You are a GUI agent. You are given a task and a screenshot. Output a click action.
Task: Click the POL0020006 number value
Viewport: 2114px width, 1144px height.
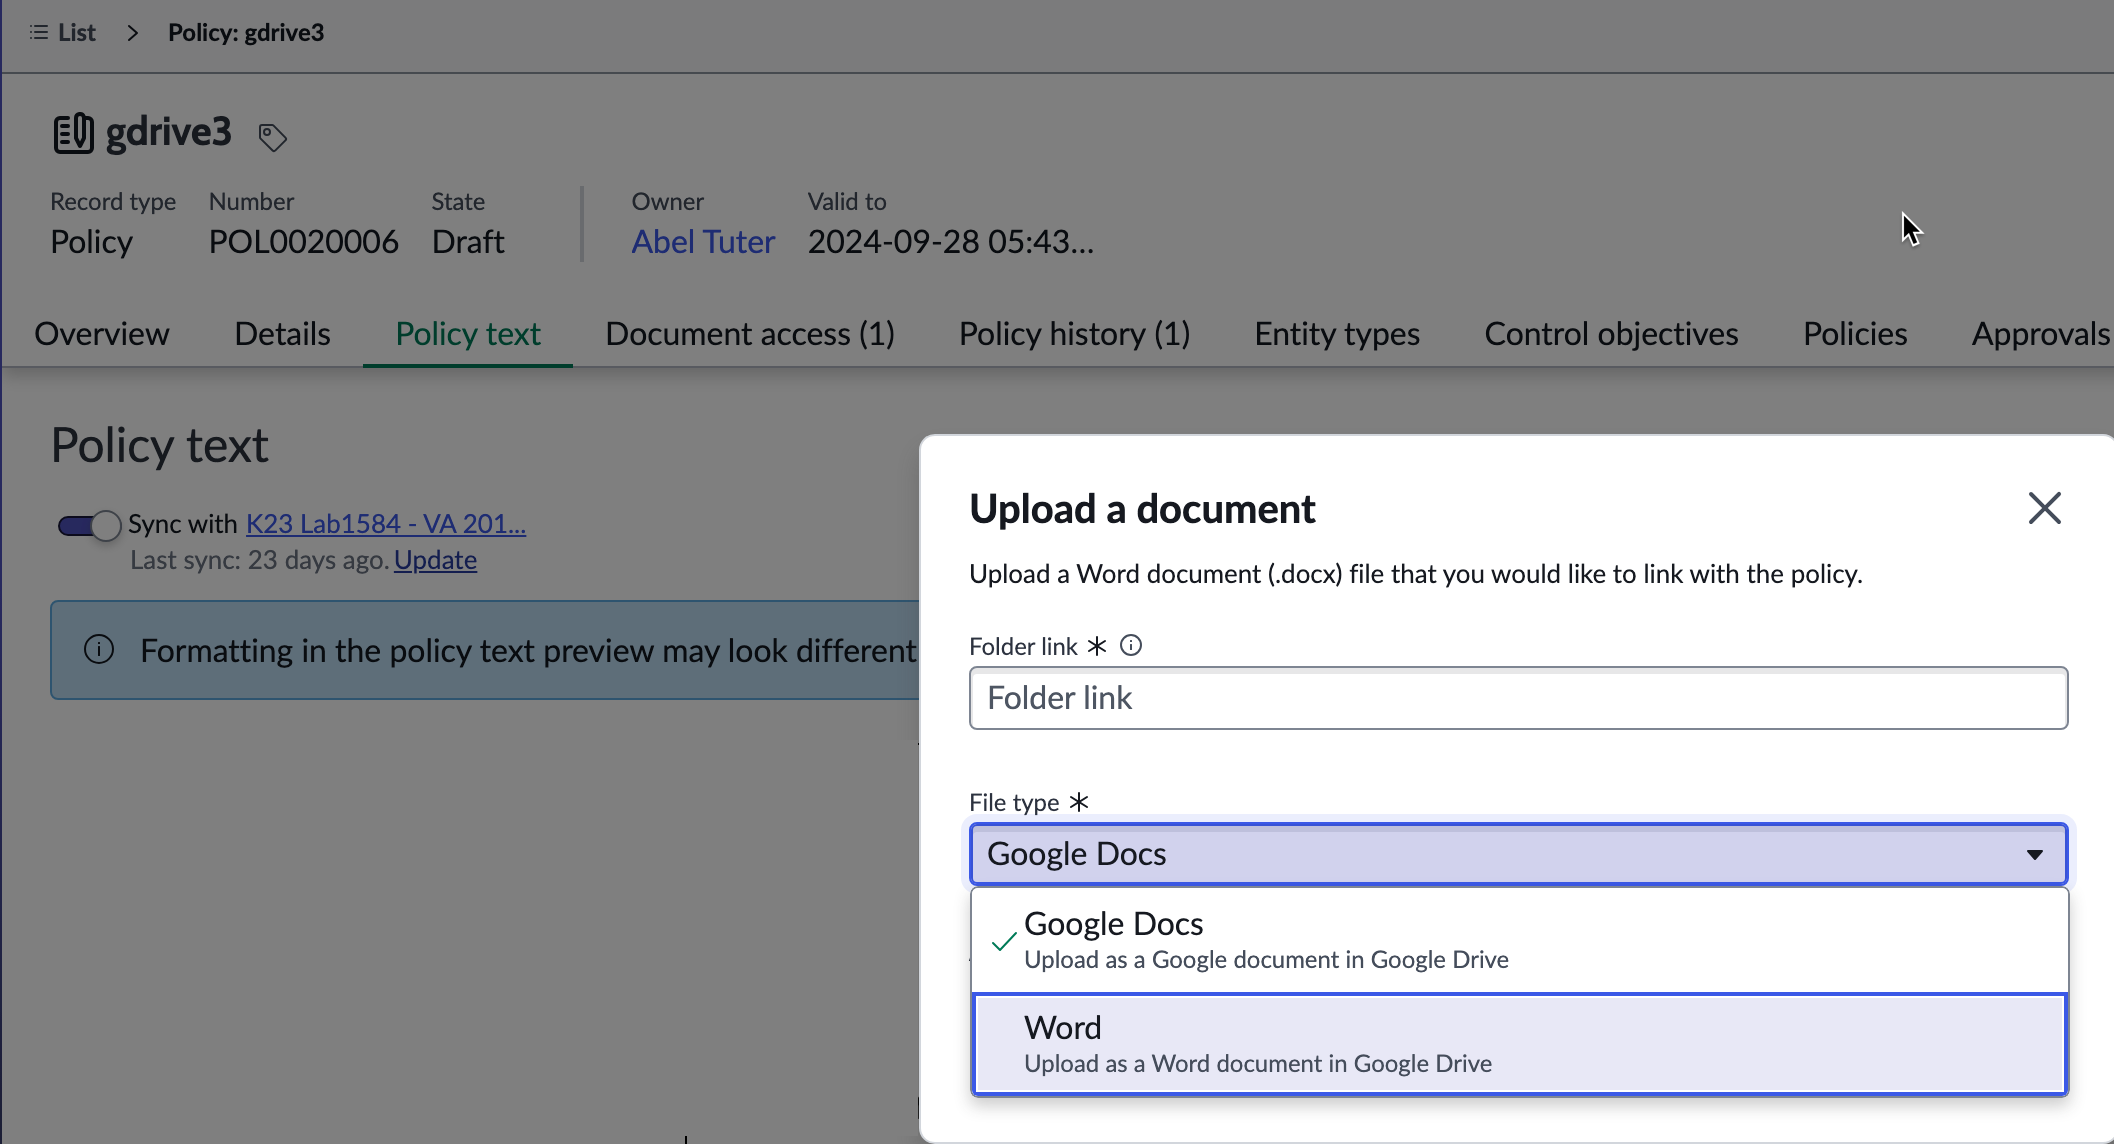[x=303, y=242]
